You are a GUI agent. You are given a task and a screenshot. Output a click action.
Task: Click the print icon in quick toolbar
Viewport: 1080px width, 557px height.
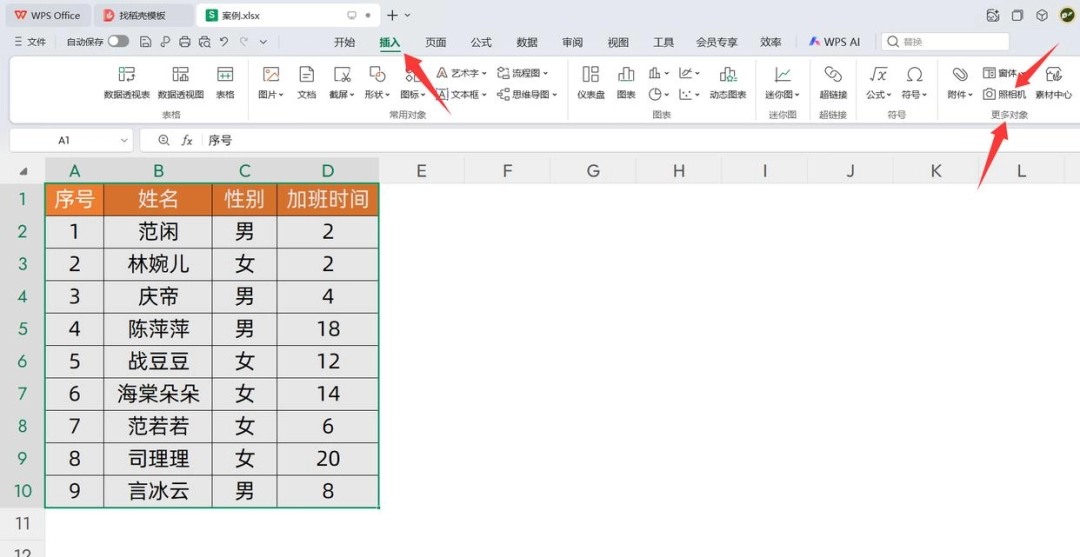coord(185,42)
